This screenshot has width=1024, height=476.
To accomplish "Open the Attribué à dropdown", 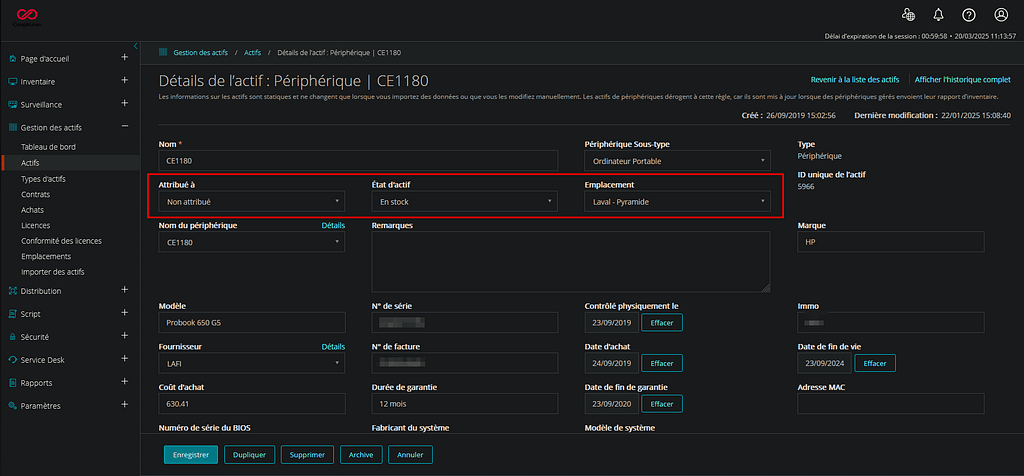I will pyautogui.click(x=252, y=202).
